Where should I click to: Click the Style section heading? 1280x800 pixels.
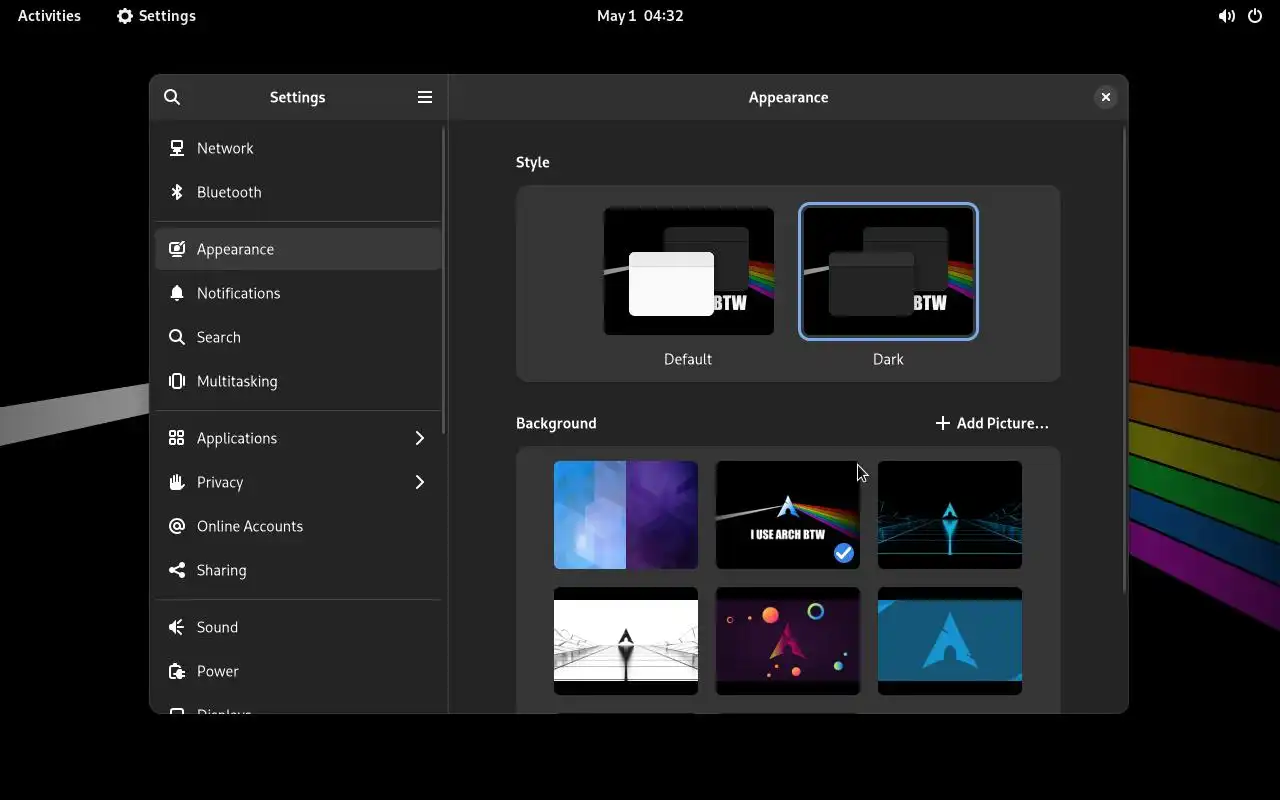click(x=533, y=162)
